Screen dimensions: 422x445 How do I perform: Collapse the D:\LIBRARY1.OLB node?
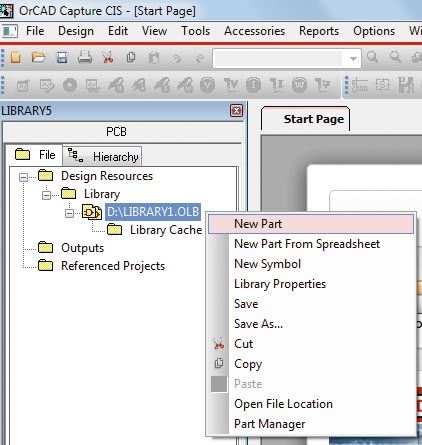click(x=69, y=213)
